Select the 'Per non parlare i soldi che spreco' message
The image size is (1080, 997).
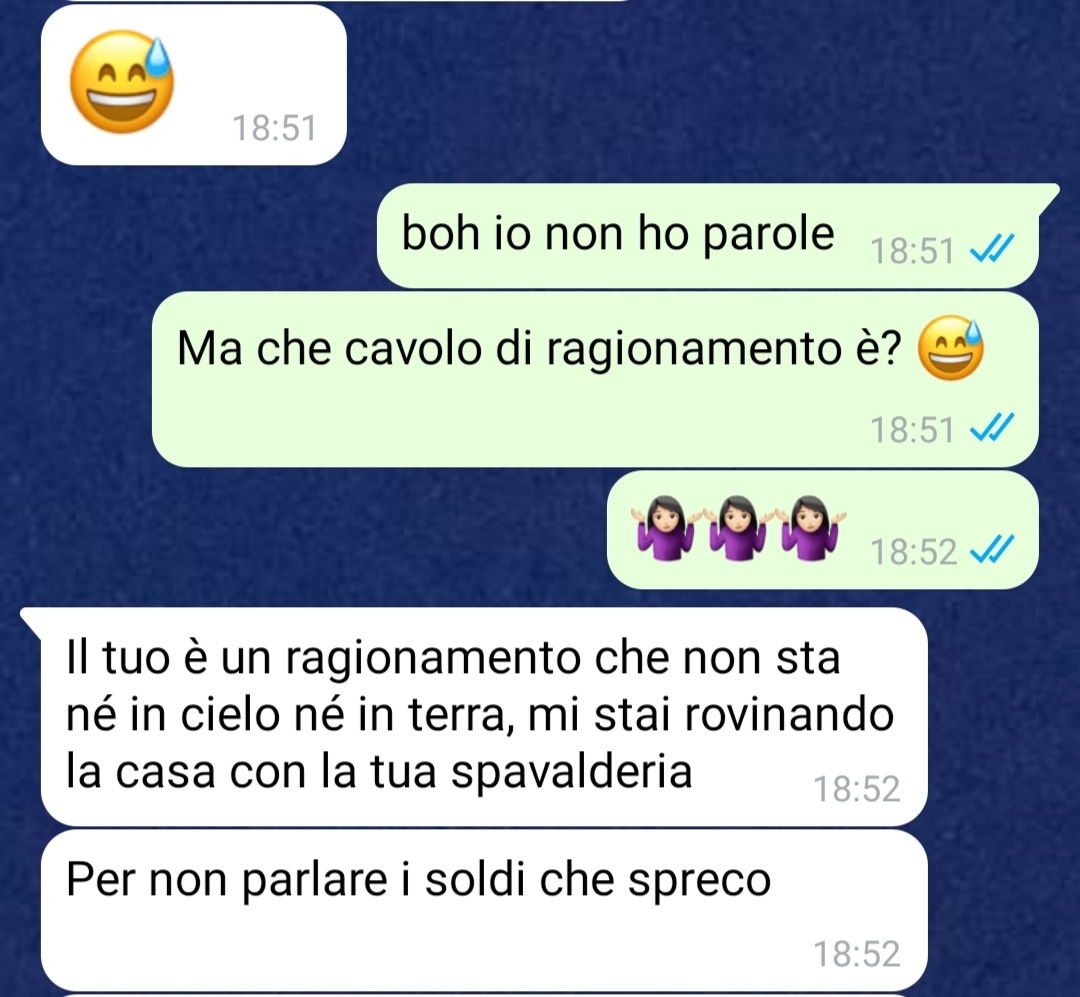(x=484, y=910)
